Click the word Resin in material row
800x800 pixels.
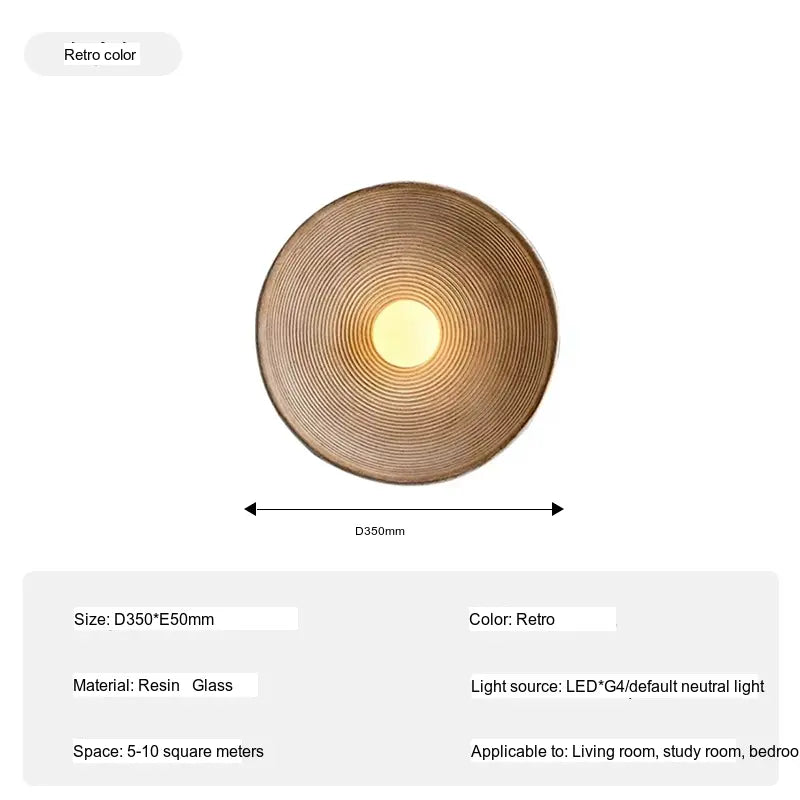pos(159,685)
